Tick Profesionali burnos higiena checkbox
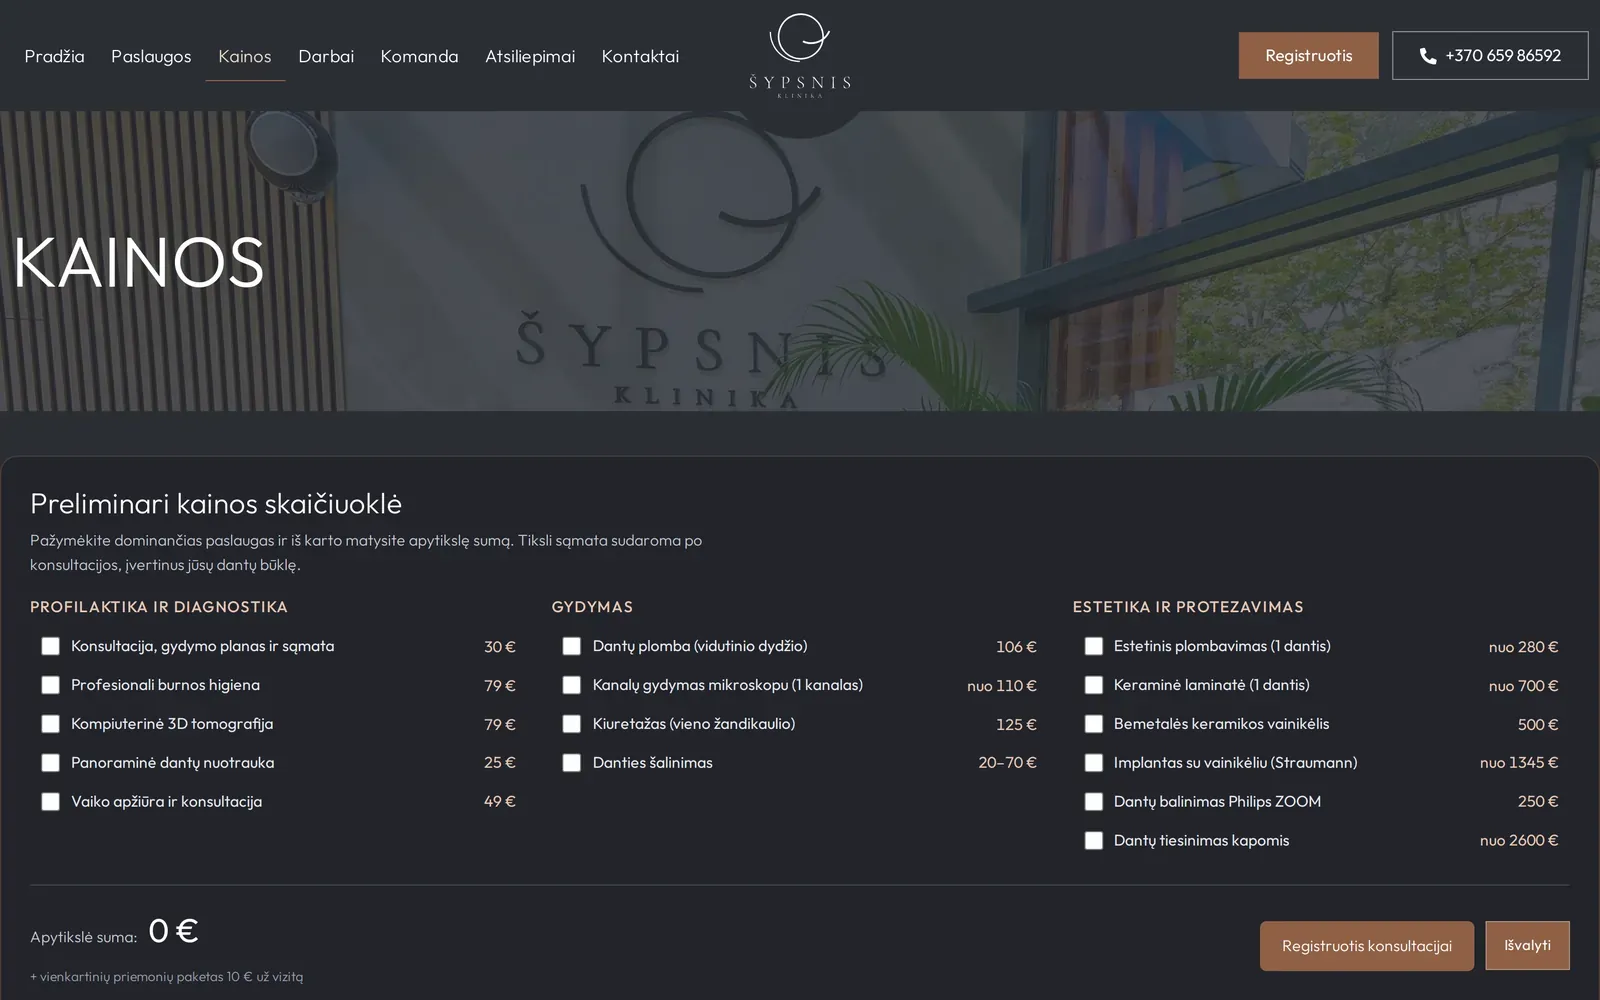The height and width of the screenshot is (1000, 1600). click(x=50, y=685)
